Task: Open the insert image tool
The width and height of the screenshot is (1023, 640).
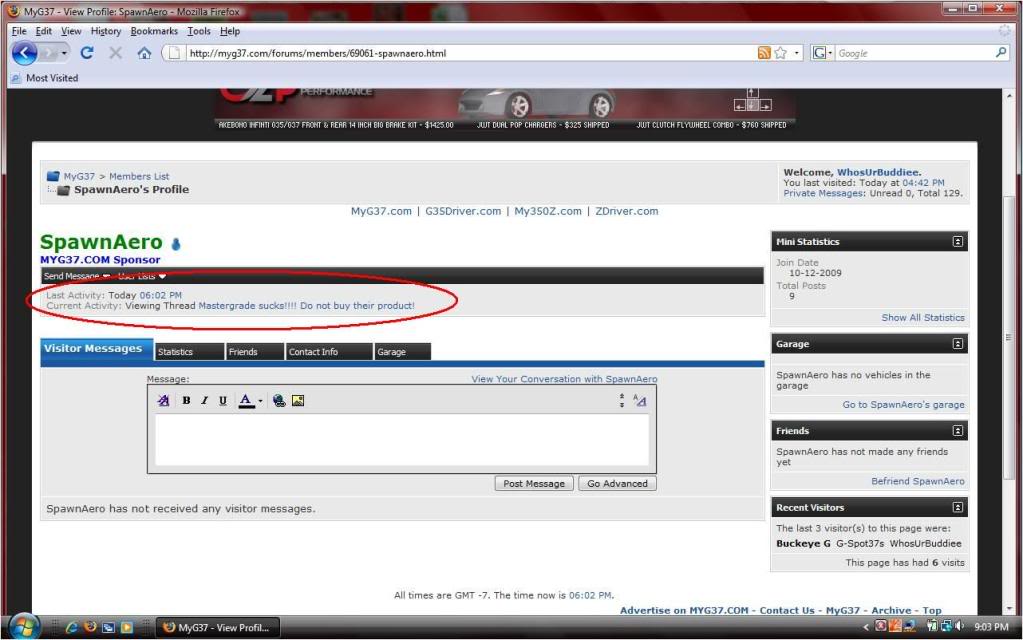Action: click(x=297, y=401)
